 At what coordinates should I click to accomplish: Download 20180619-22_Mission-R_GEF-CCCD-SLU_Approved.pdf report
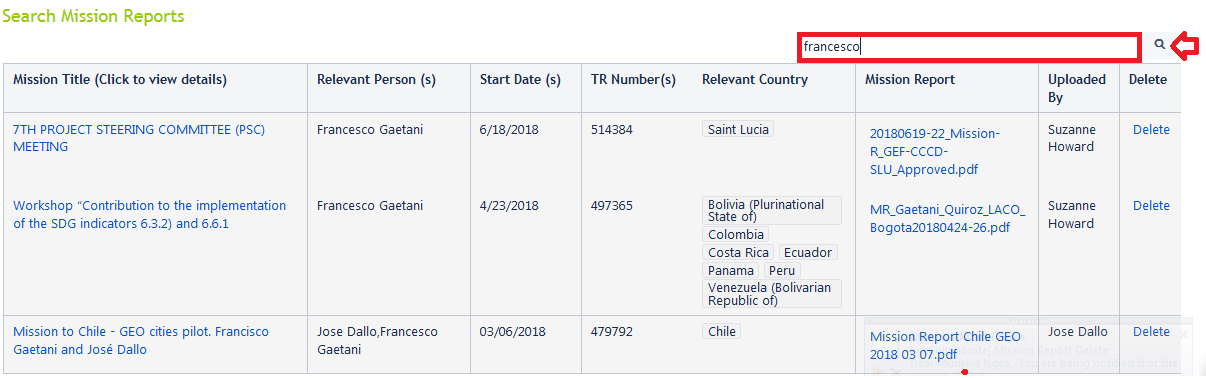pos(934,152)
